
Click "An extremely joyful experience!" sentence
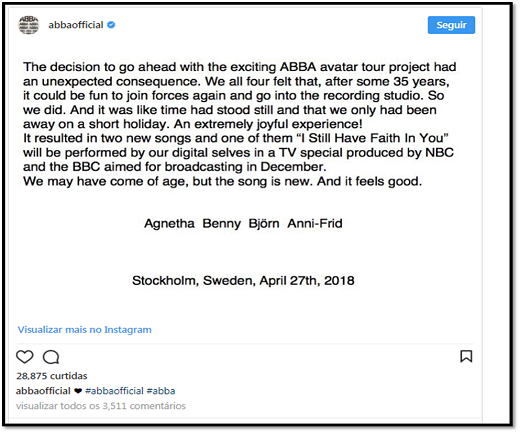tap(268, 124)
